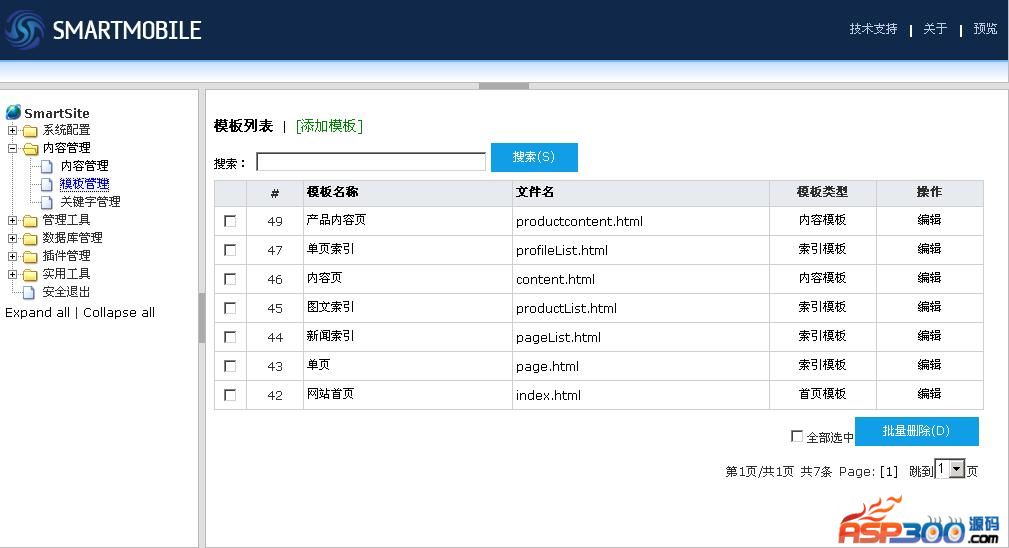Click the SmartMobile swirl logo
The height and width of the screenshot is (548, 1009).
pos(24,30)
